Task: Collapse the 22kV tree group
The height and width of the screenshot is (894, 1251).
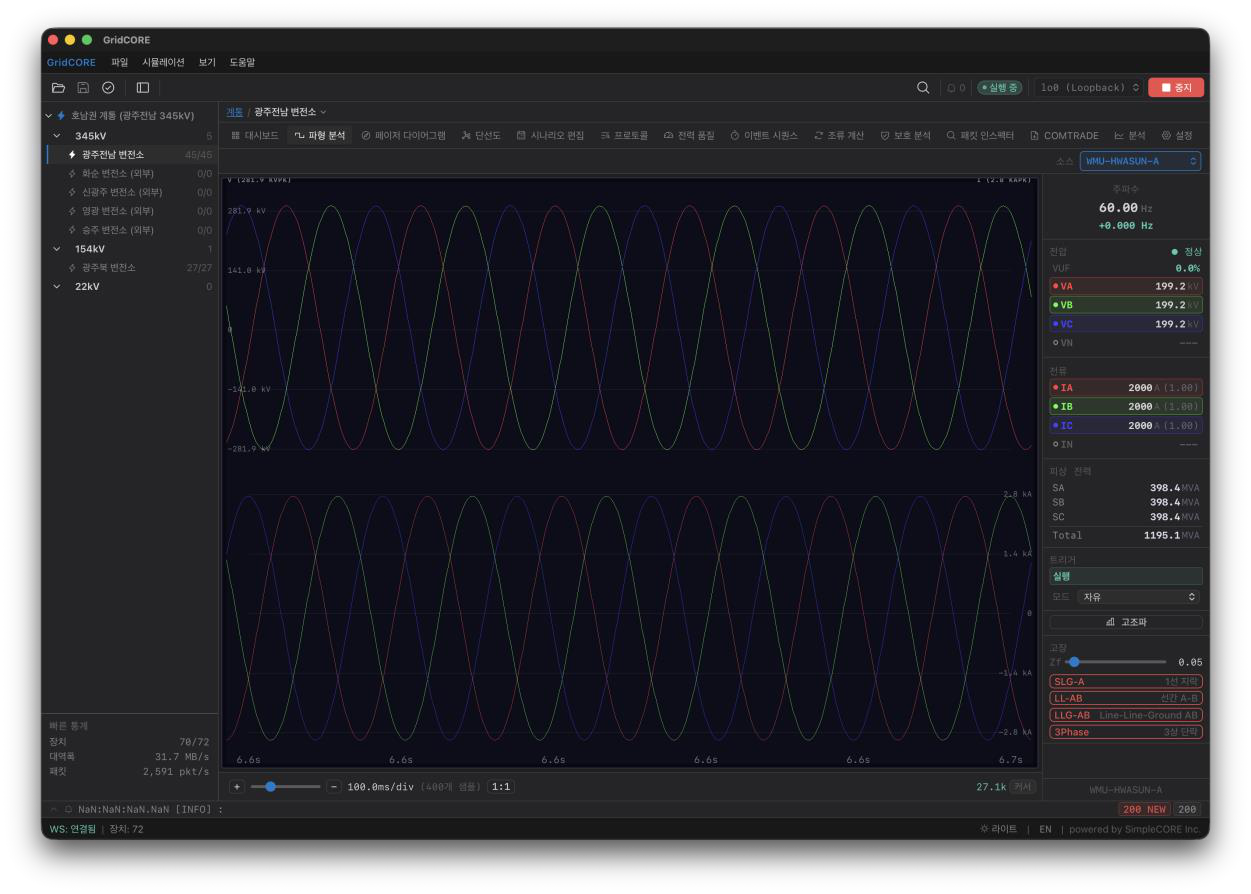Action: (57, 287)
